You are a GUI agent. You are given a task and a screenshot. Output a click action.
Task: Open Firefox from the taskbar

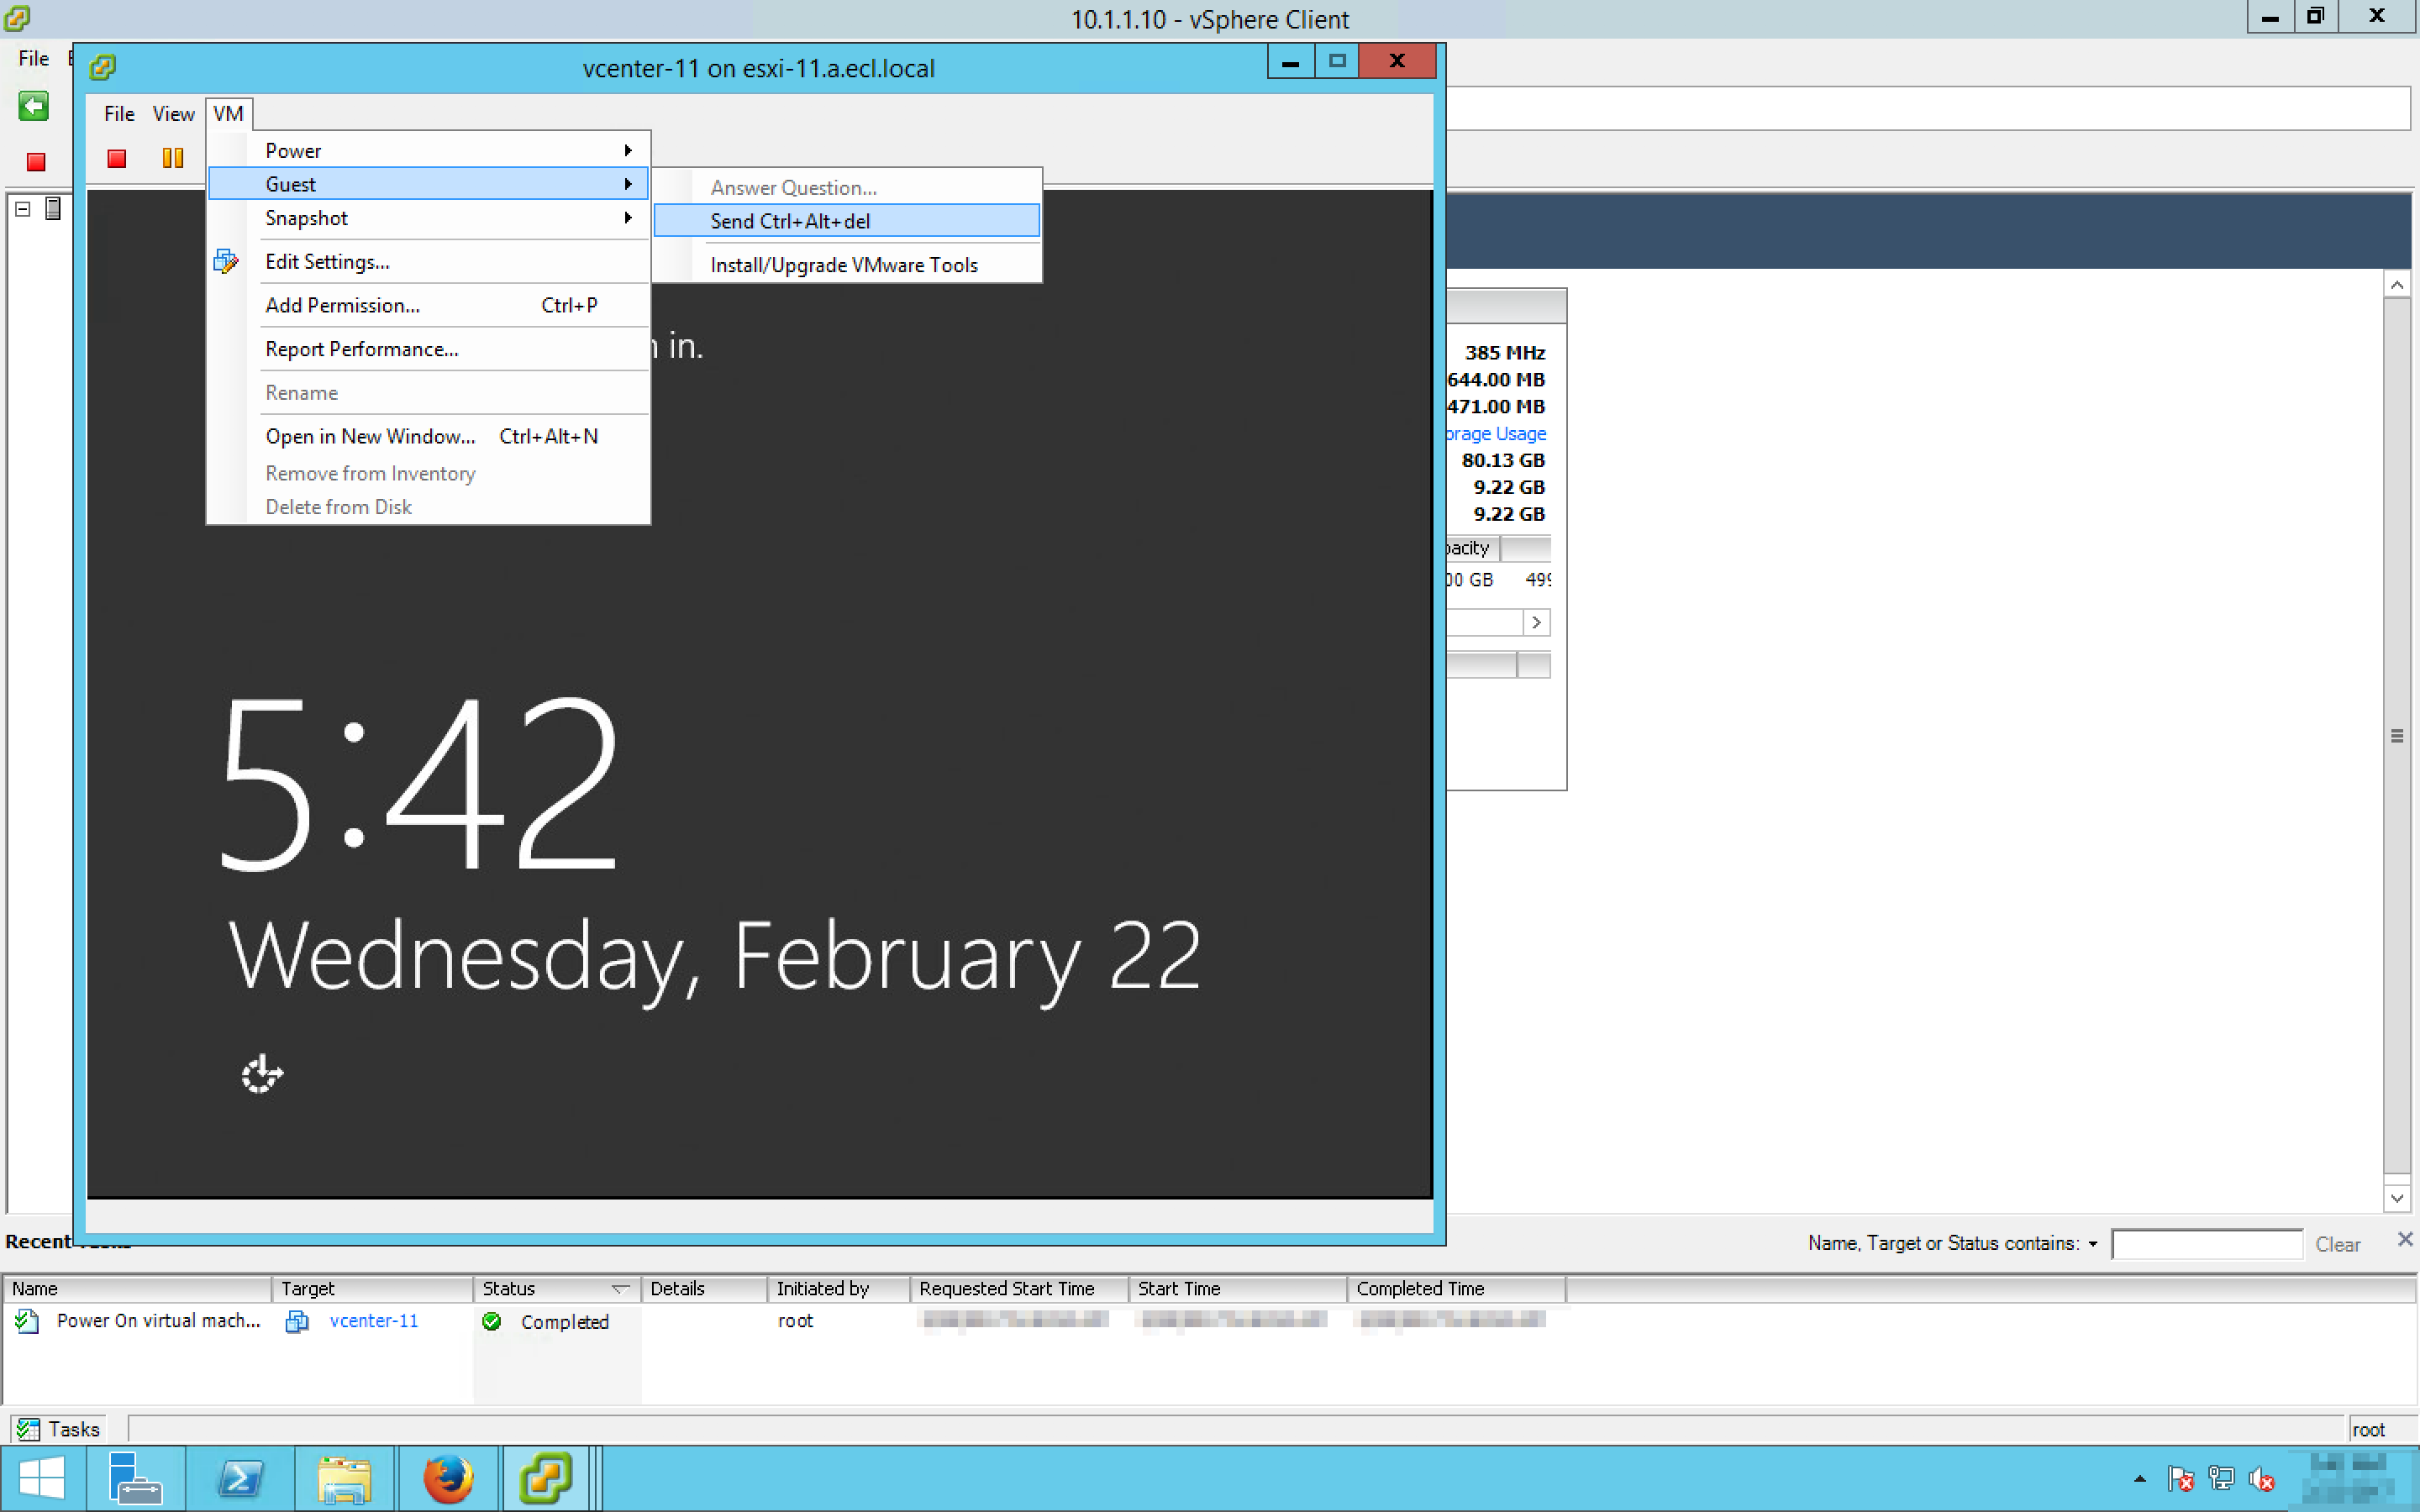coord(447,1478)
